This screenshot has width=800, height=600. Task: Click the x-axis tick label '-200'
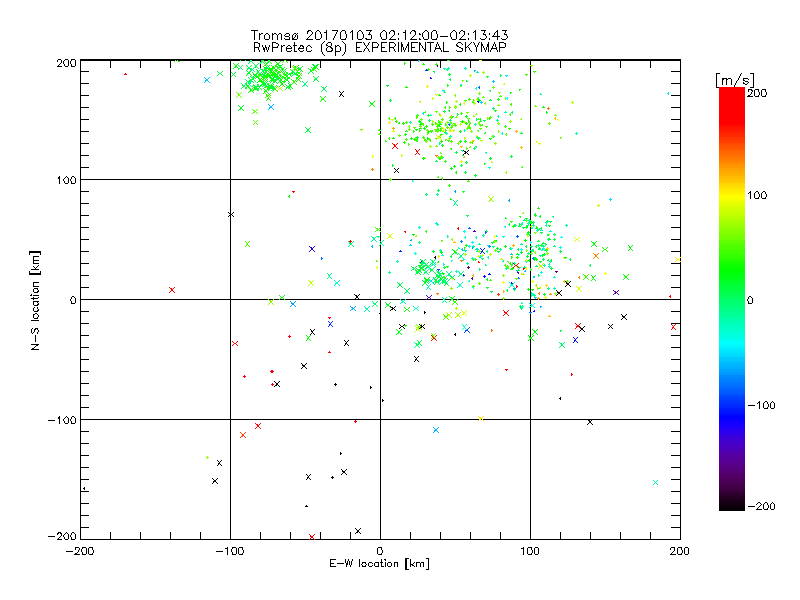tap(80, 551)
